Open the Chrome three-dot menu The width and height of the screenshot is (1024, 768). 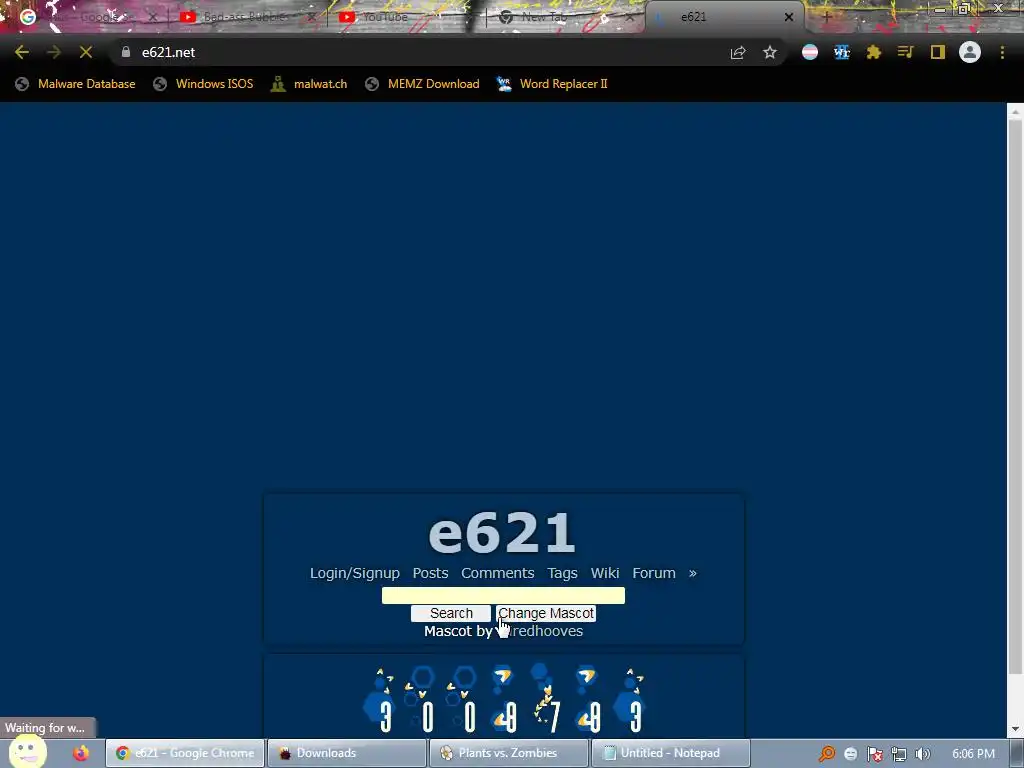[1002, 52]
